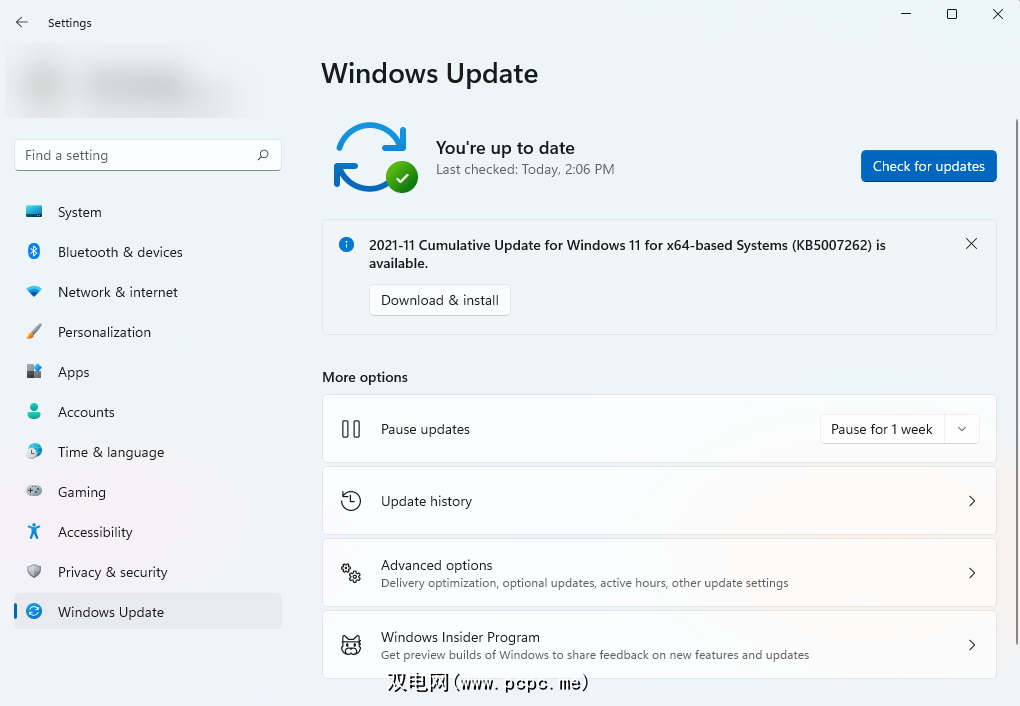Click the pause bars icon
This screenshot has width=1020, height=706.
pyautogui.click(x=351, y=429)
